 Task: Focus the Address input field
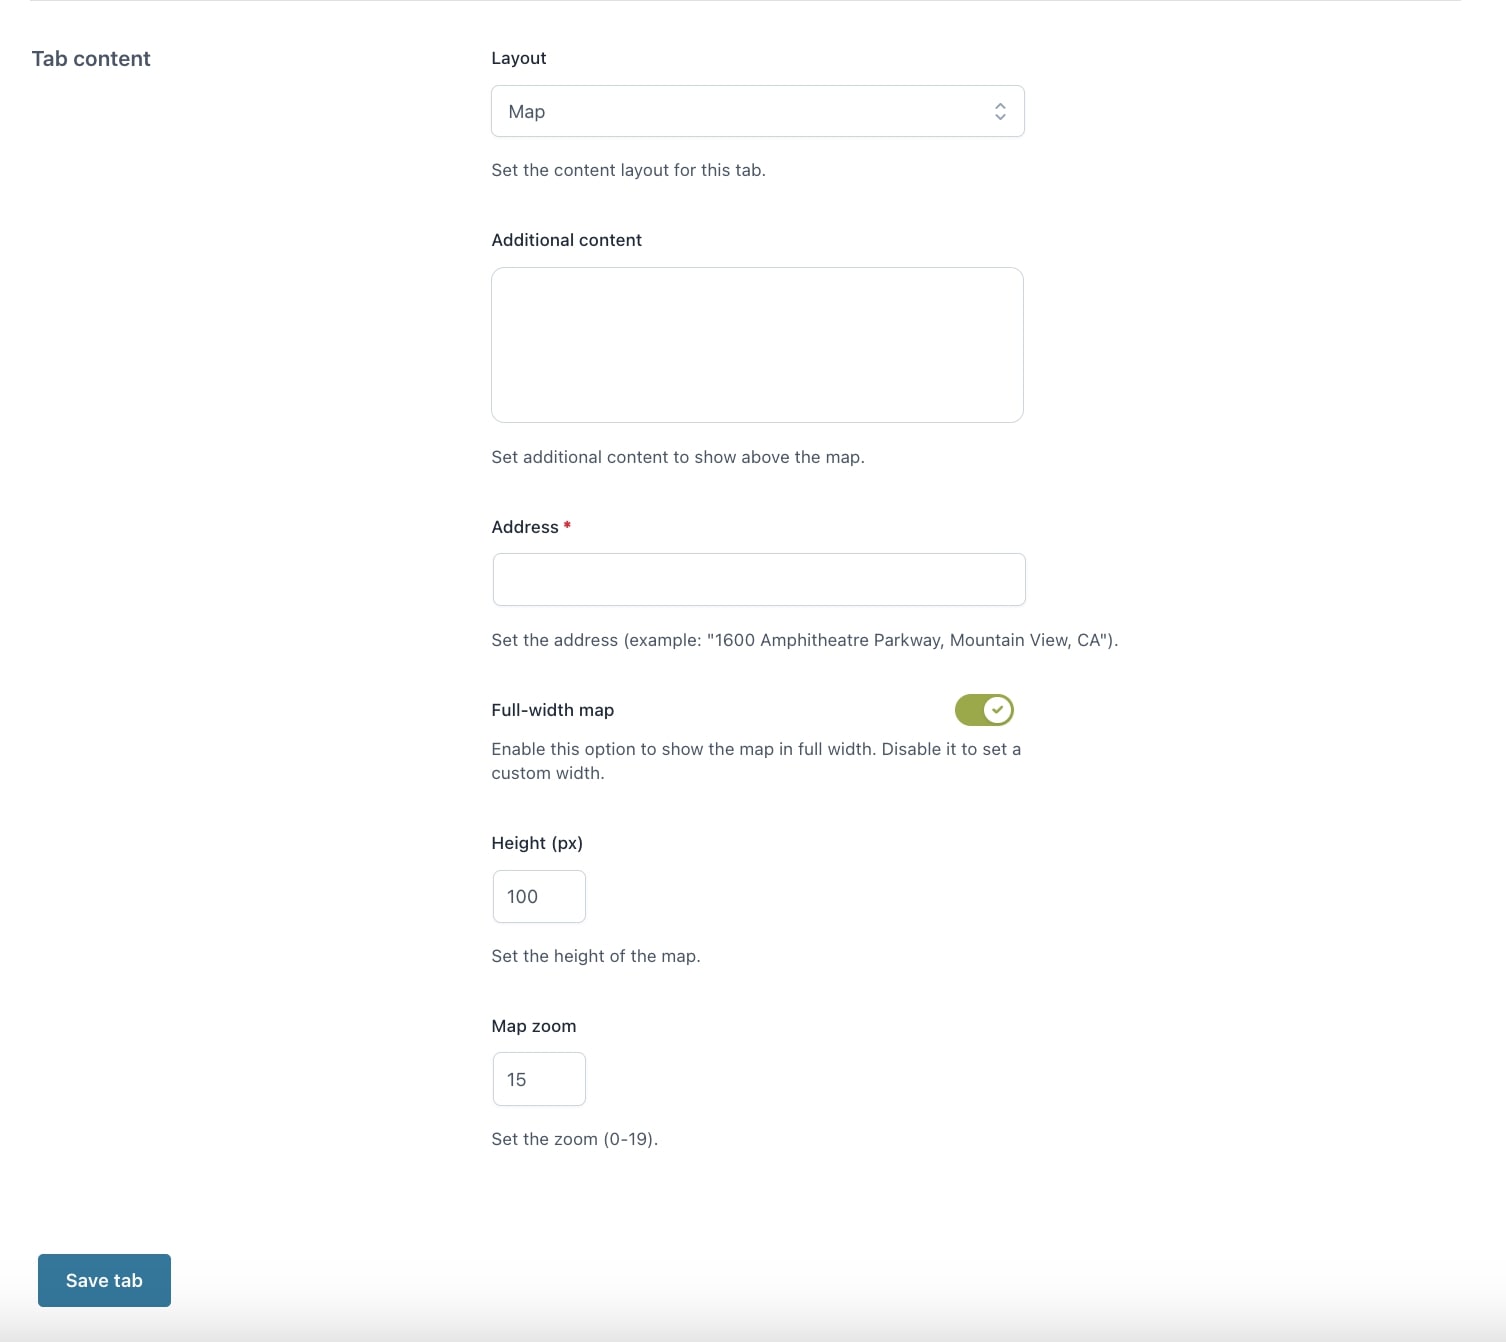point(759,580)
